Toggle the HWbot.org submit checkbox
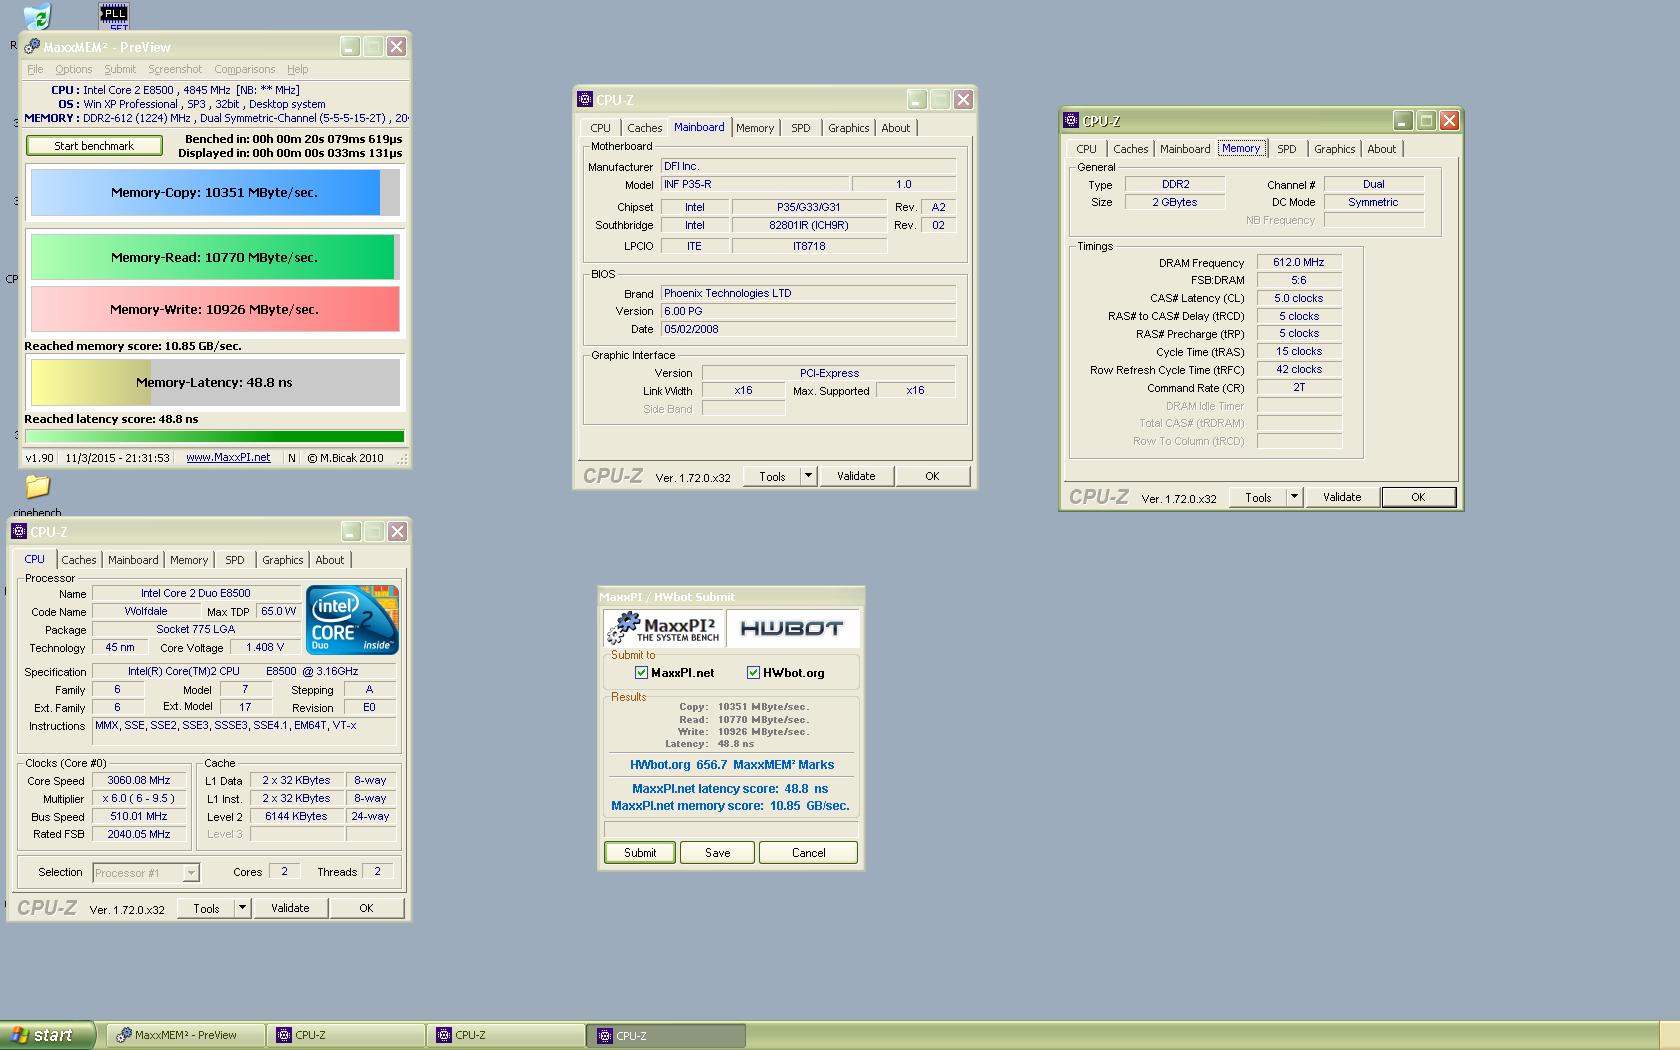The image size is (1680, 1050). point(753,673)
